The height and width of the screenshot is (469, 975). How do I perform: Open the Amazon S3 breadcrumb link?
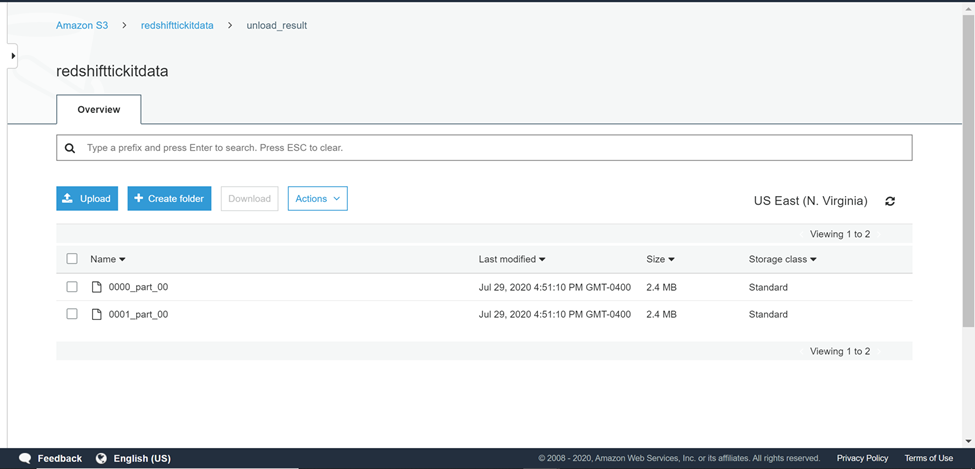82,26
